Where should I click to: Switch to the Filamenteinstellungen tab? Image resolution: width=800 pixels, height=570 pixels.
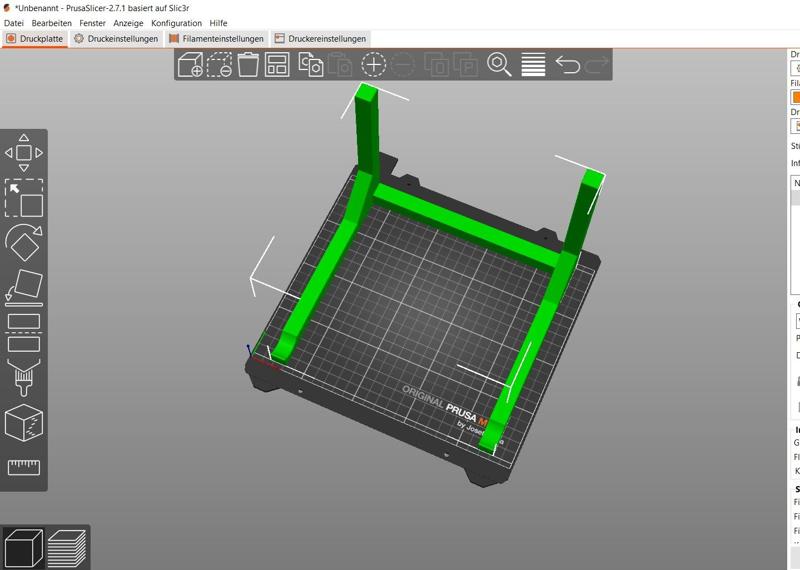(x=216, y=39)
